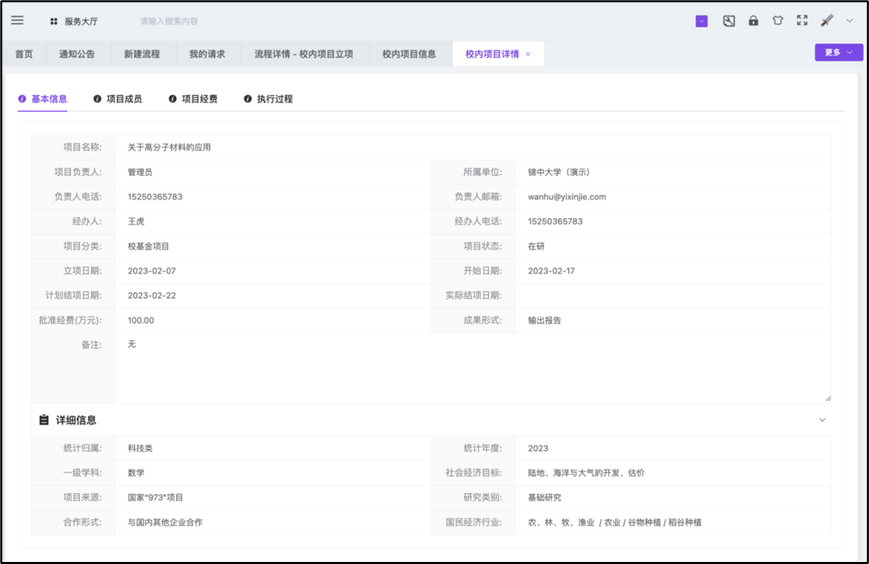Open the 执行过程 tab
The width and height of the screenshot is (869, 564).
coord(268,99)
